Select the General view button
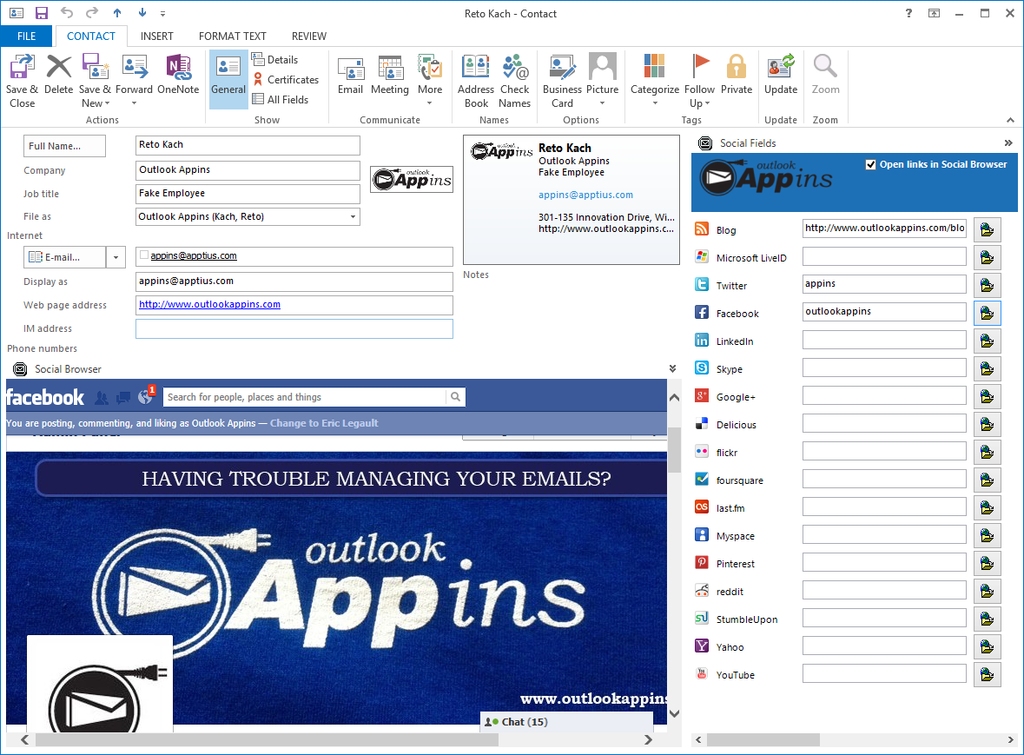 point(228,79)
